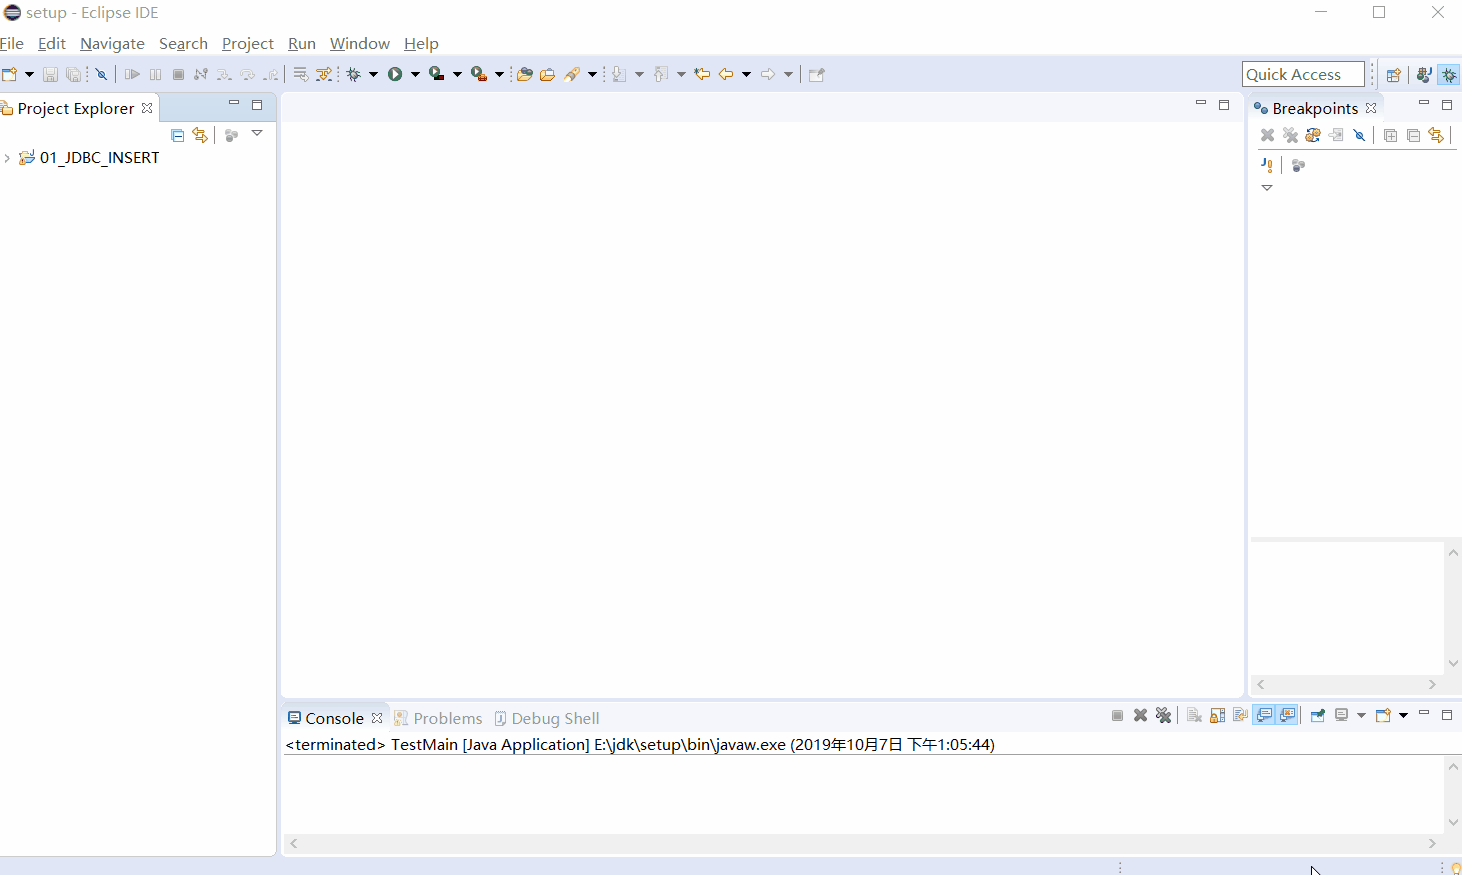
Task: Switch to the Debug perspective
Action: (1449, 74)
